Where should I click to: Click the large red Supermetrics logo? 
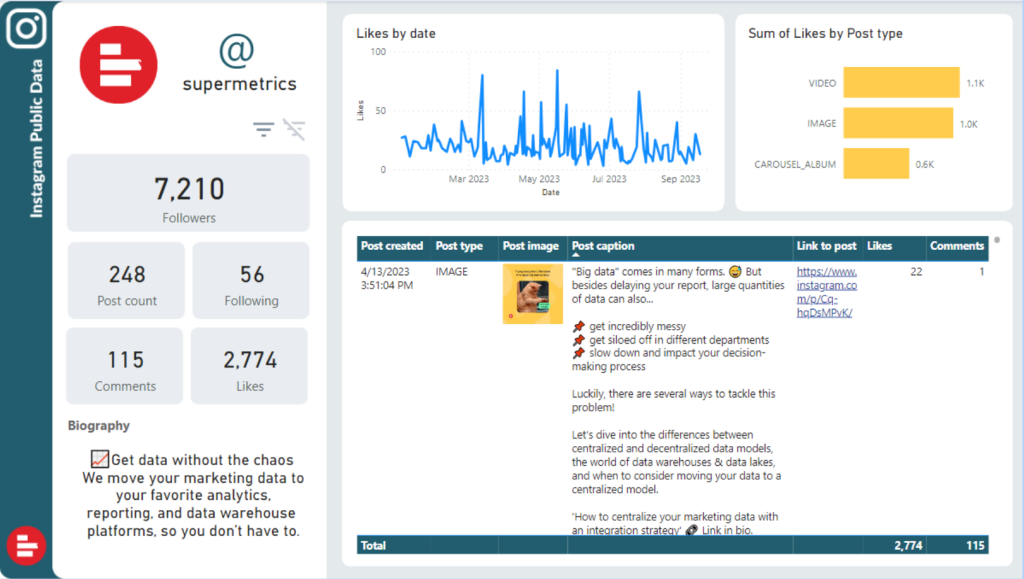118,64
